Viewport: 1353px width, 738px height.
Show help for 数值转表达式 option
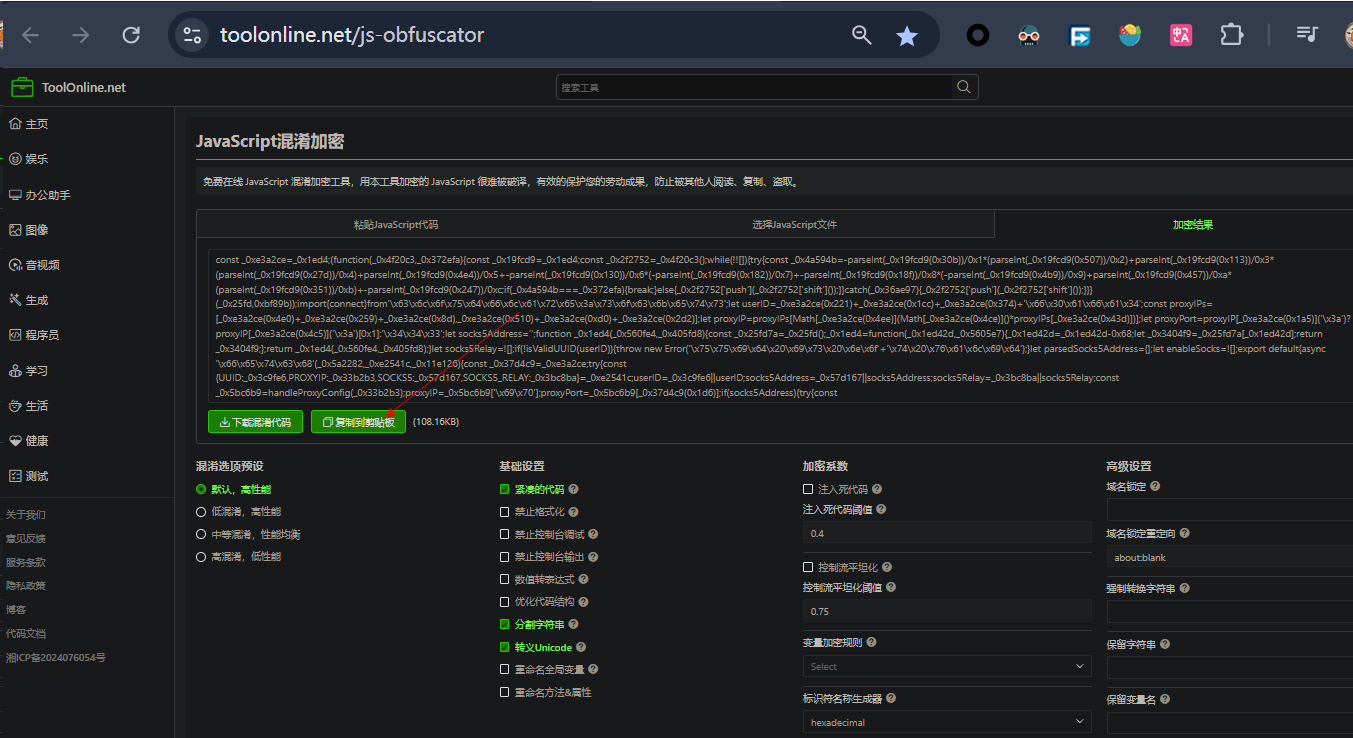coord(584,579)
